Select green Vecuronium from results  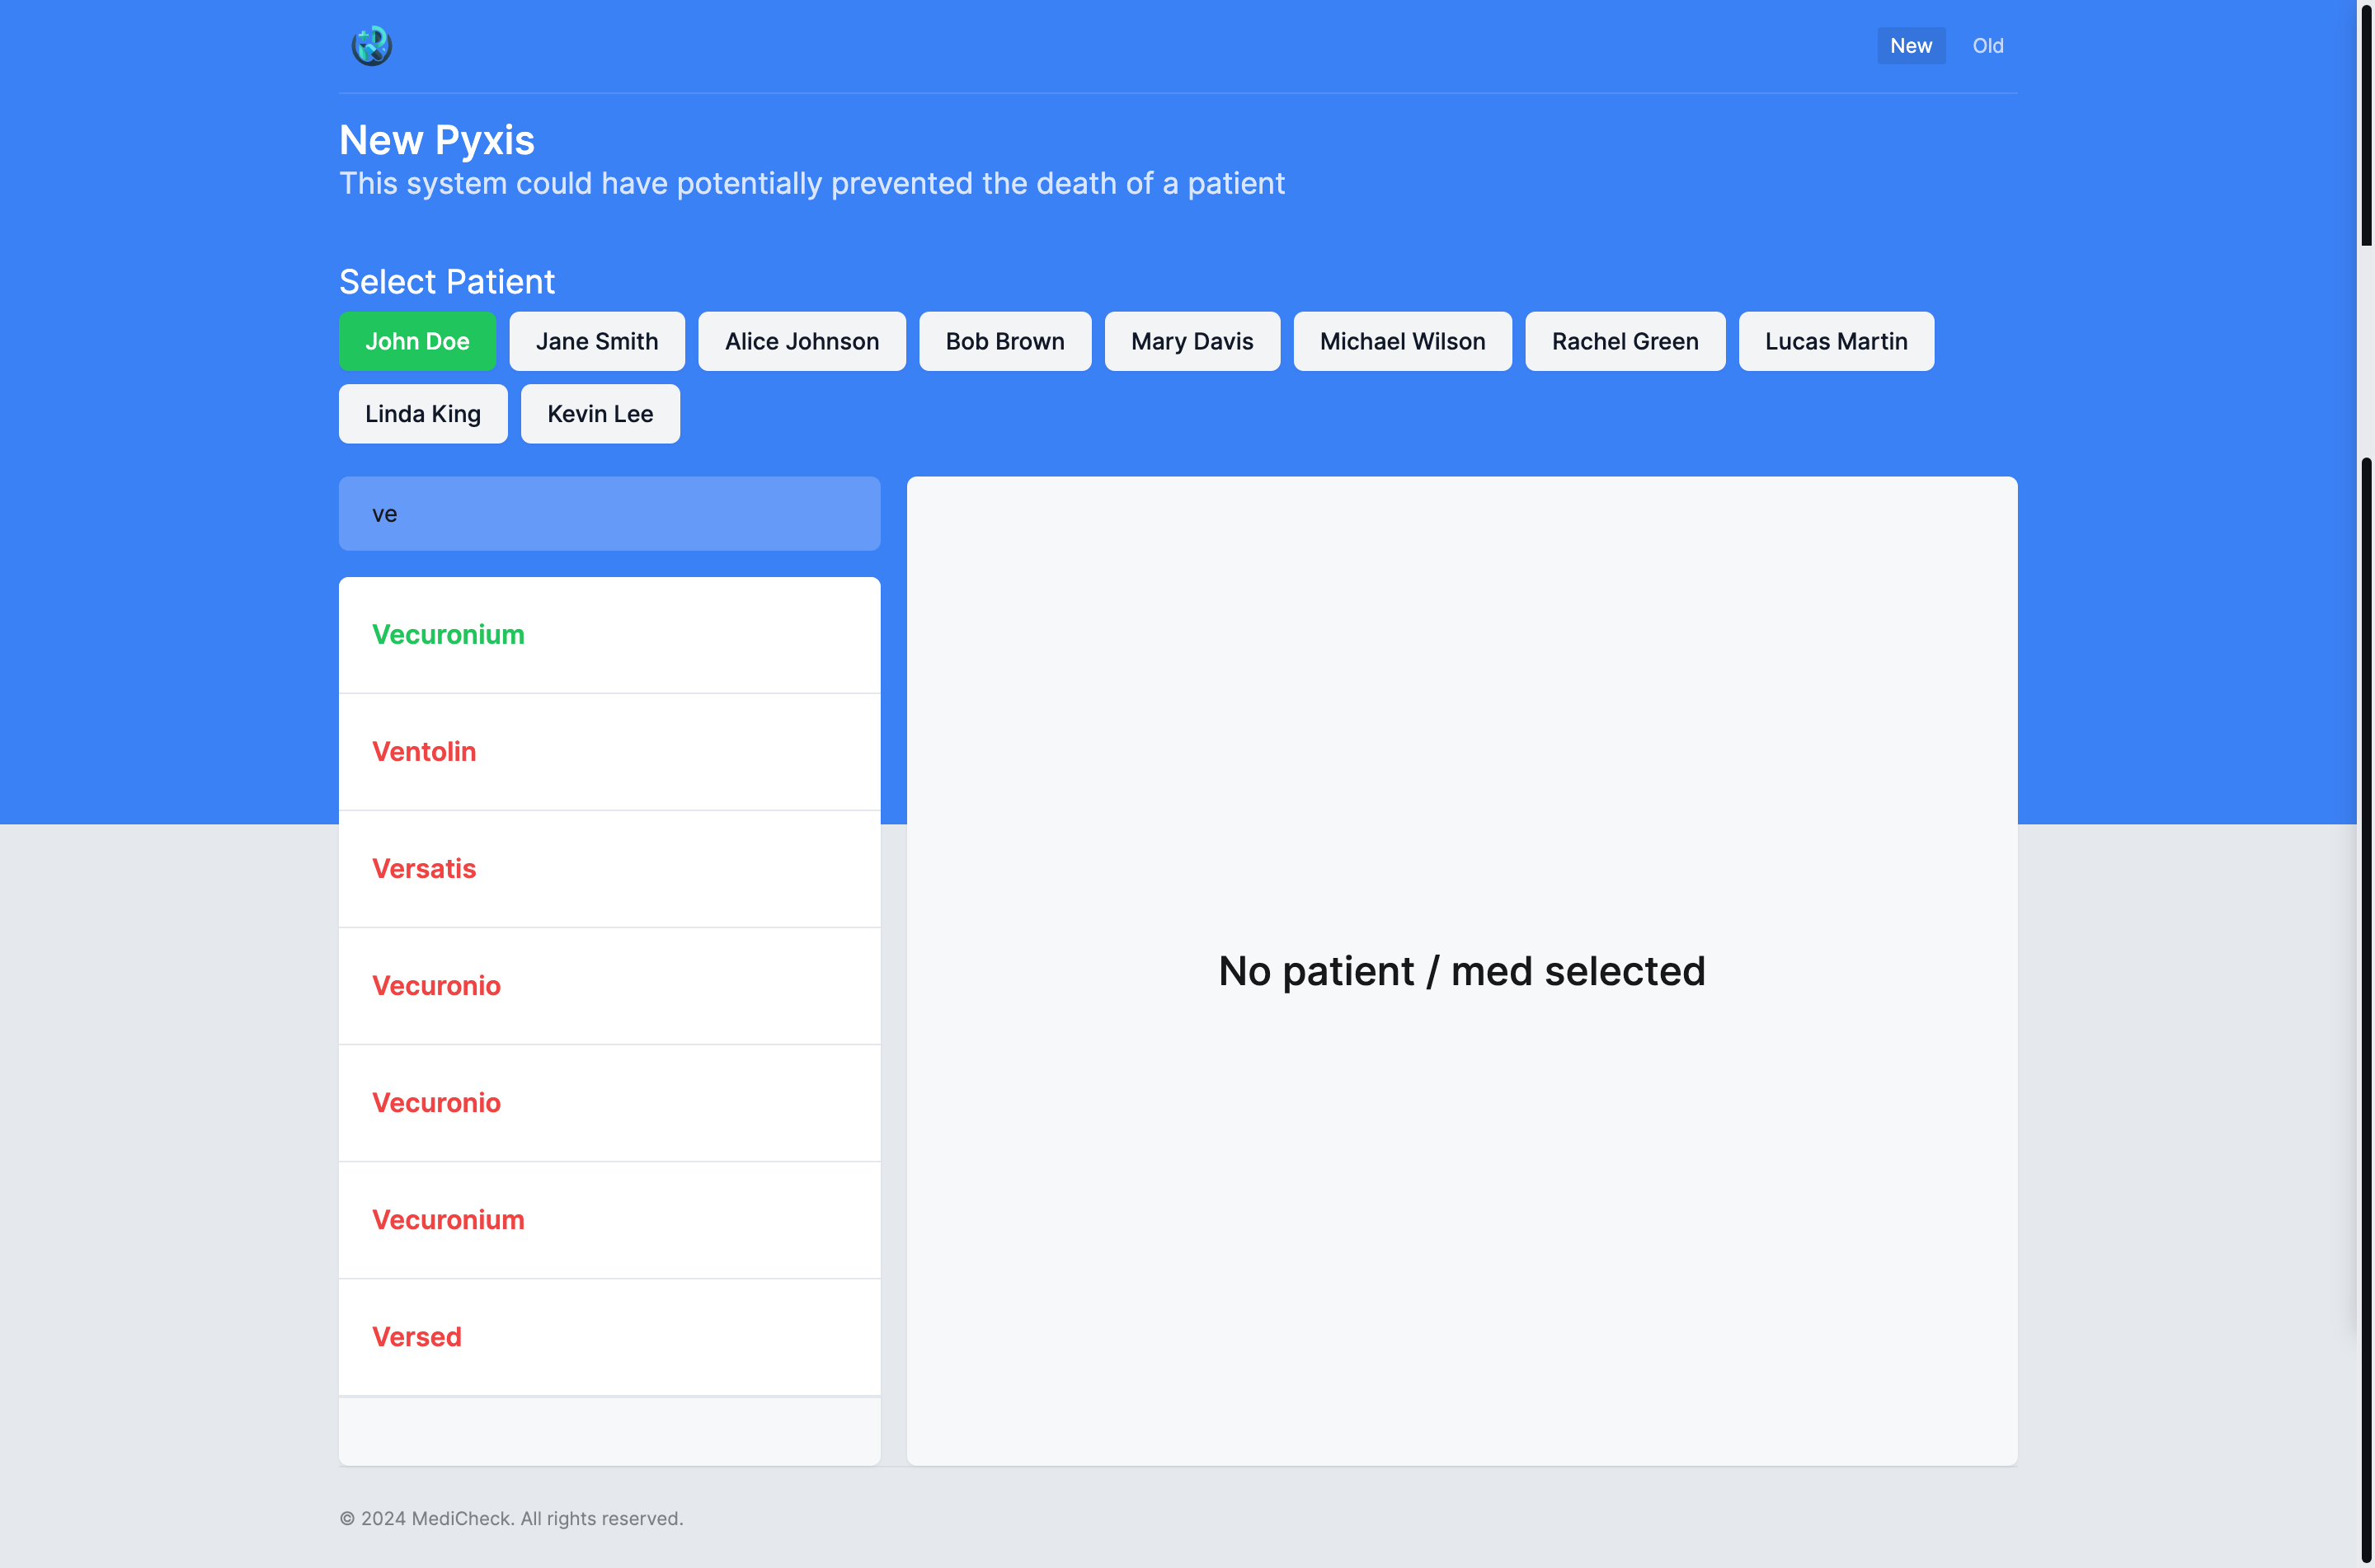pos(448,635)
